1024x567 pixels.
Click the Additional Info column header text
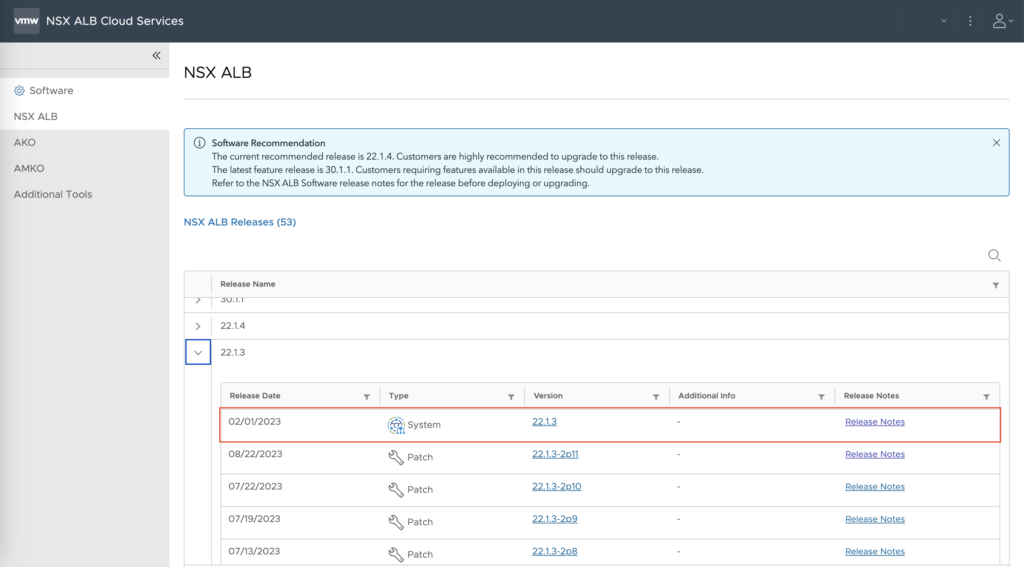click(x=707, y=396)
